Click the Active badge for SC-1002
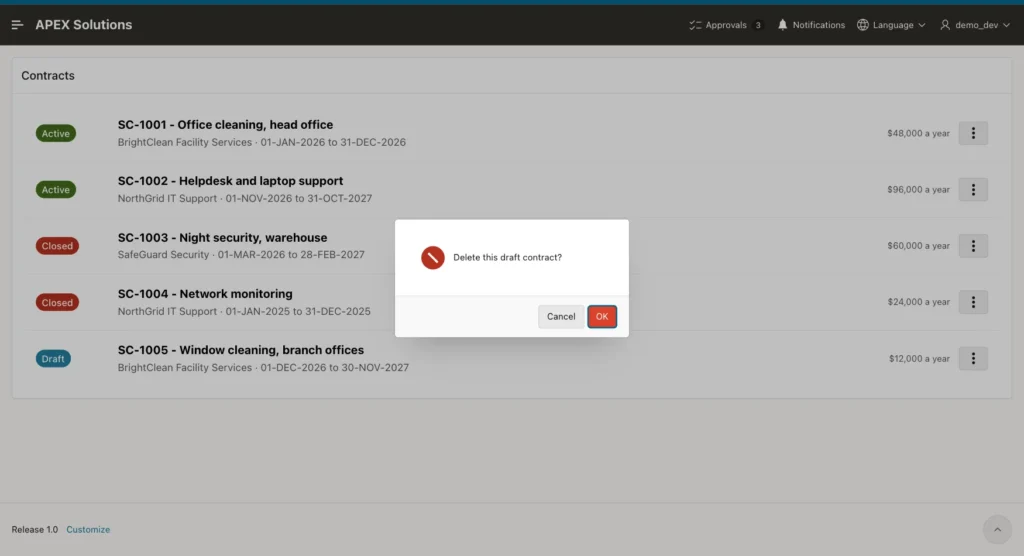 56,189
